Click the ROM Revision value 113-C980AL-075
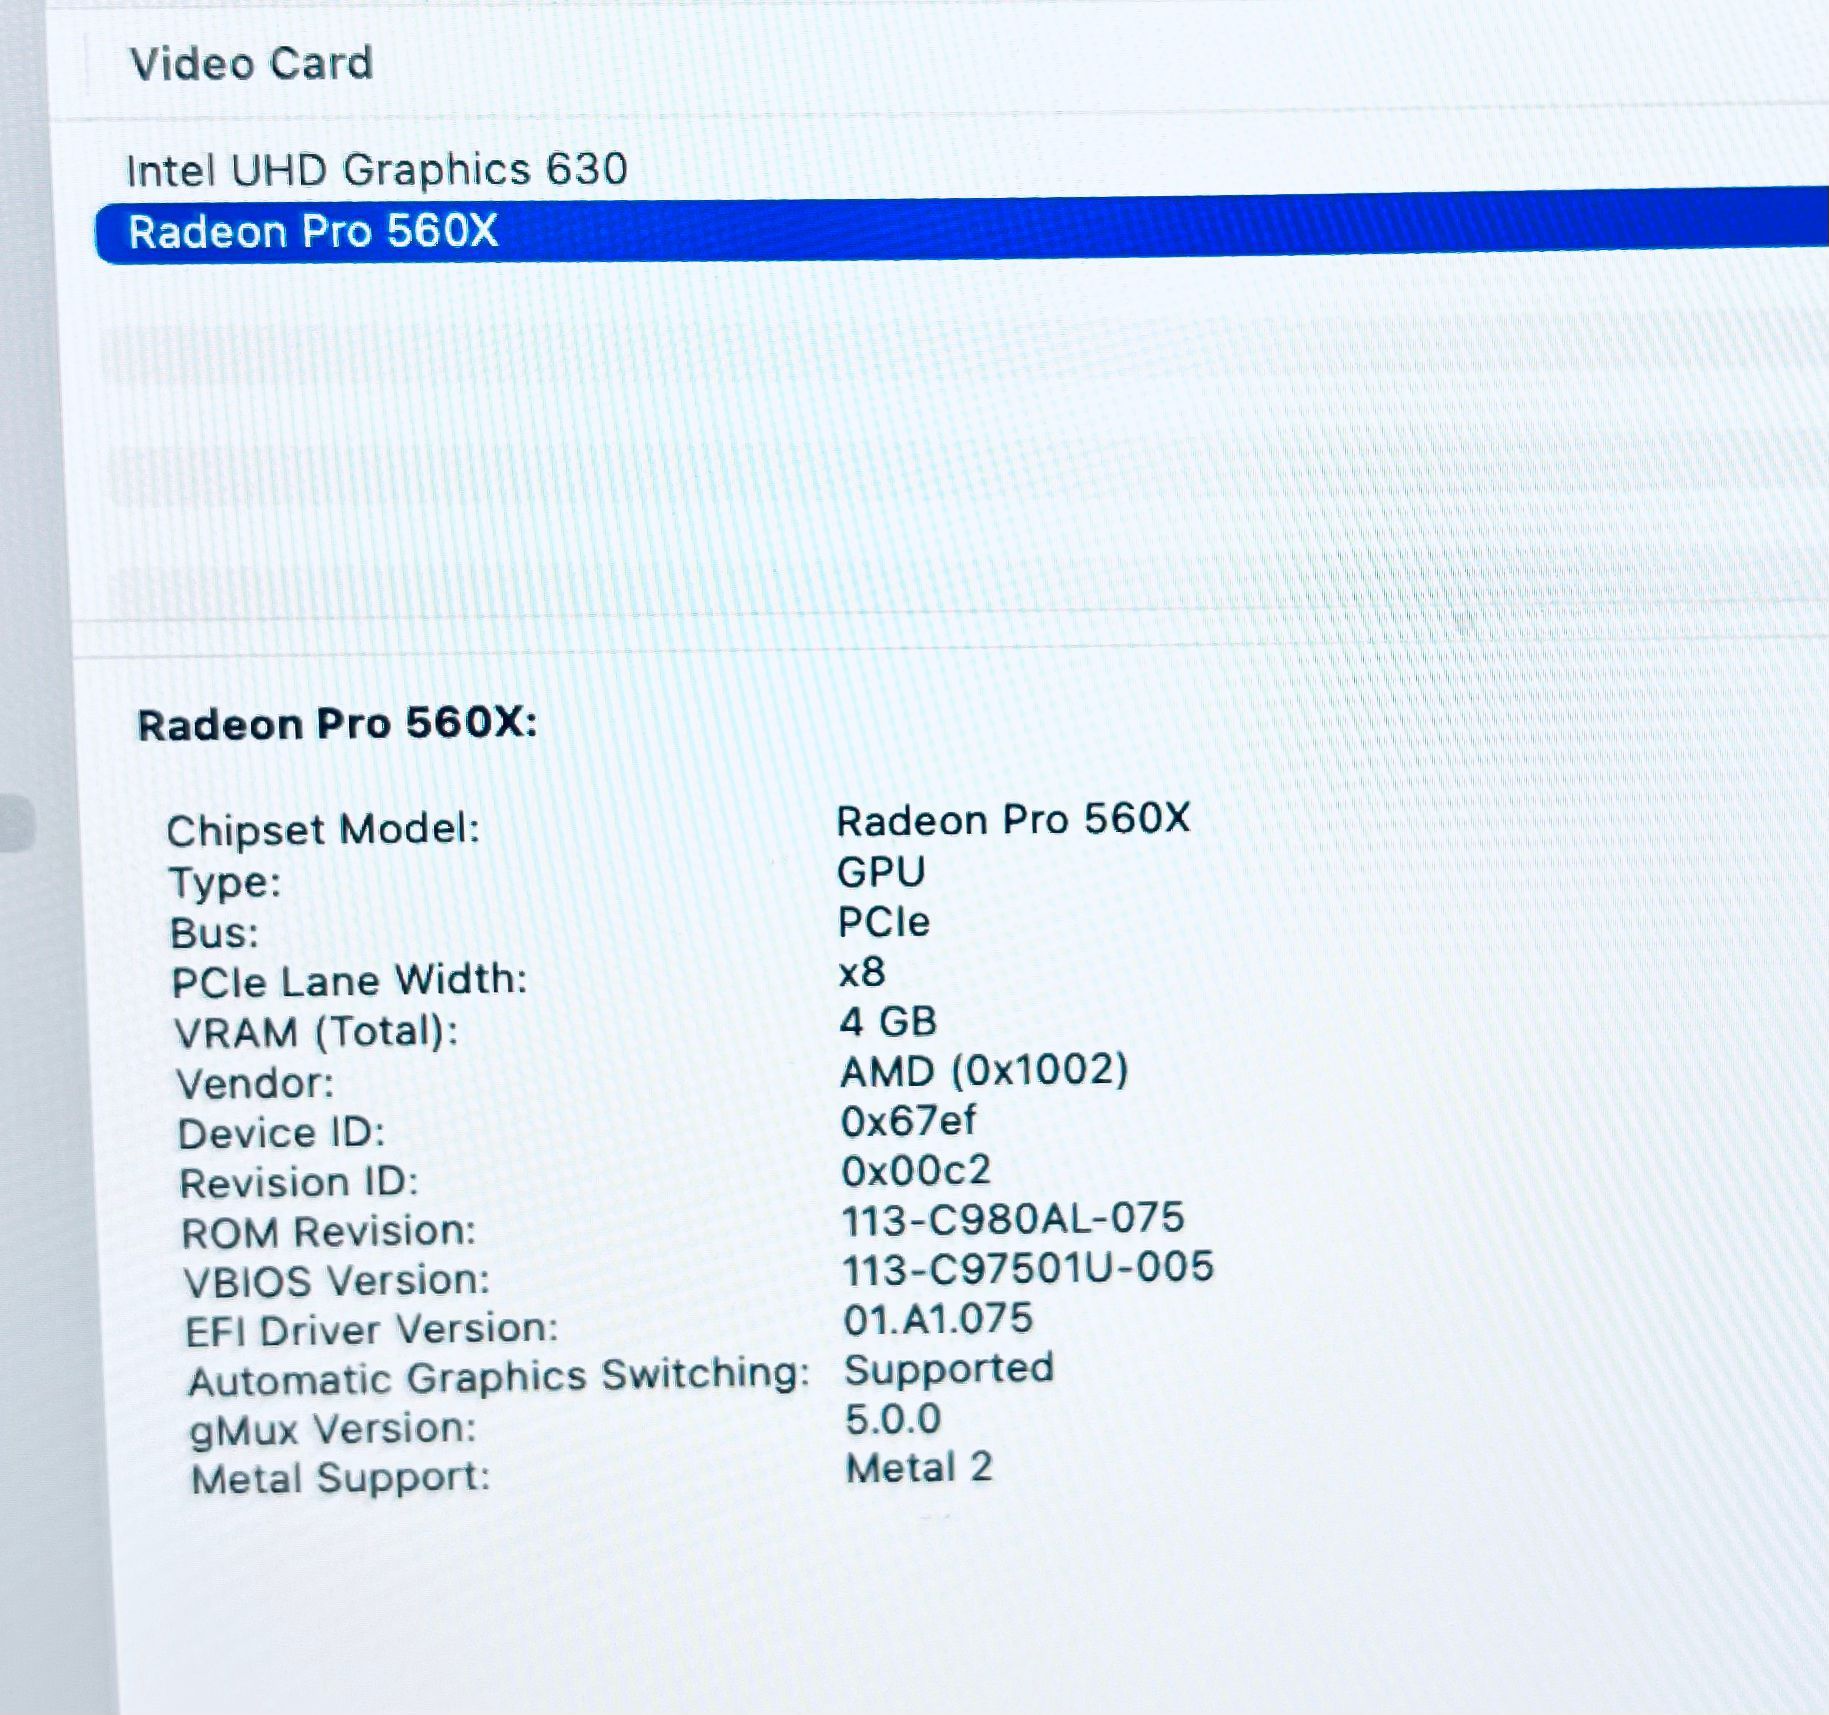 coord(1012,1219)
